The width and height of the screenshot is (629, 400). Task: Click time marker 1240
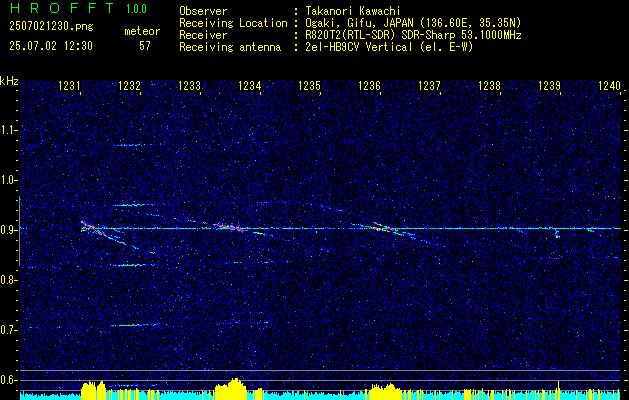[x=609, y=86]
